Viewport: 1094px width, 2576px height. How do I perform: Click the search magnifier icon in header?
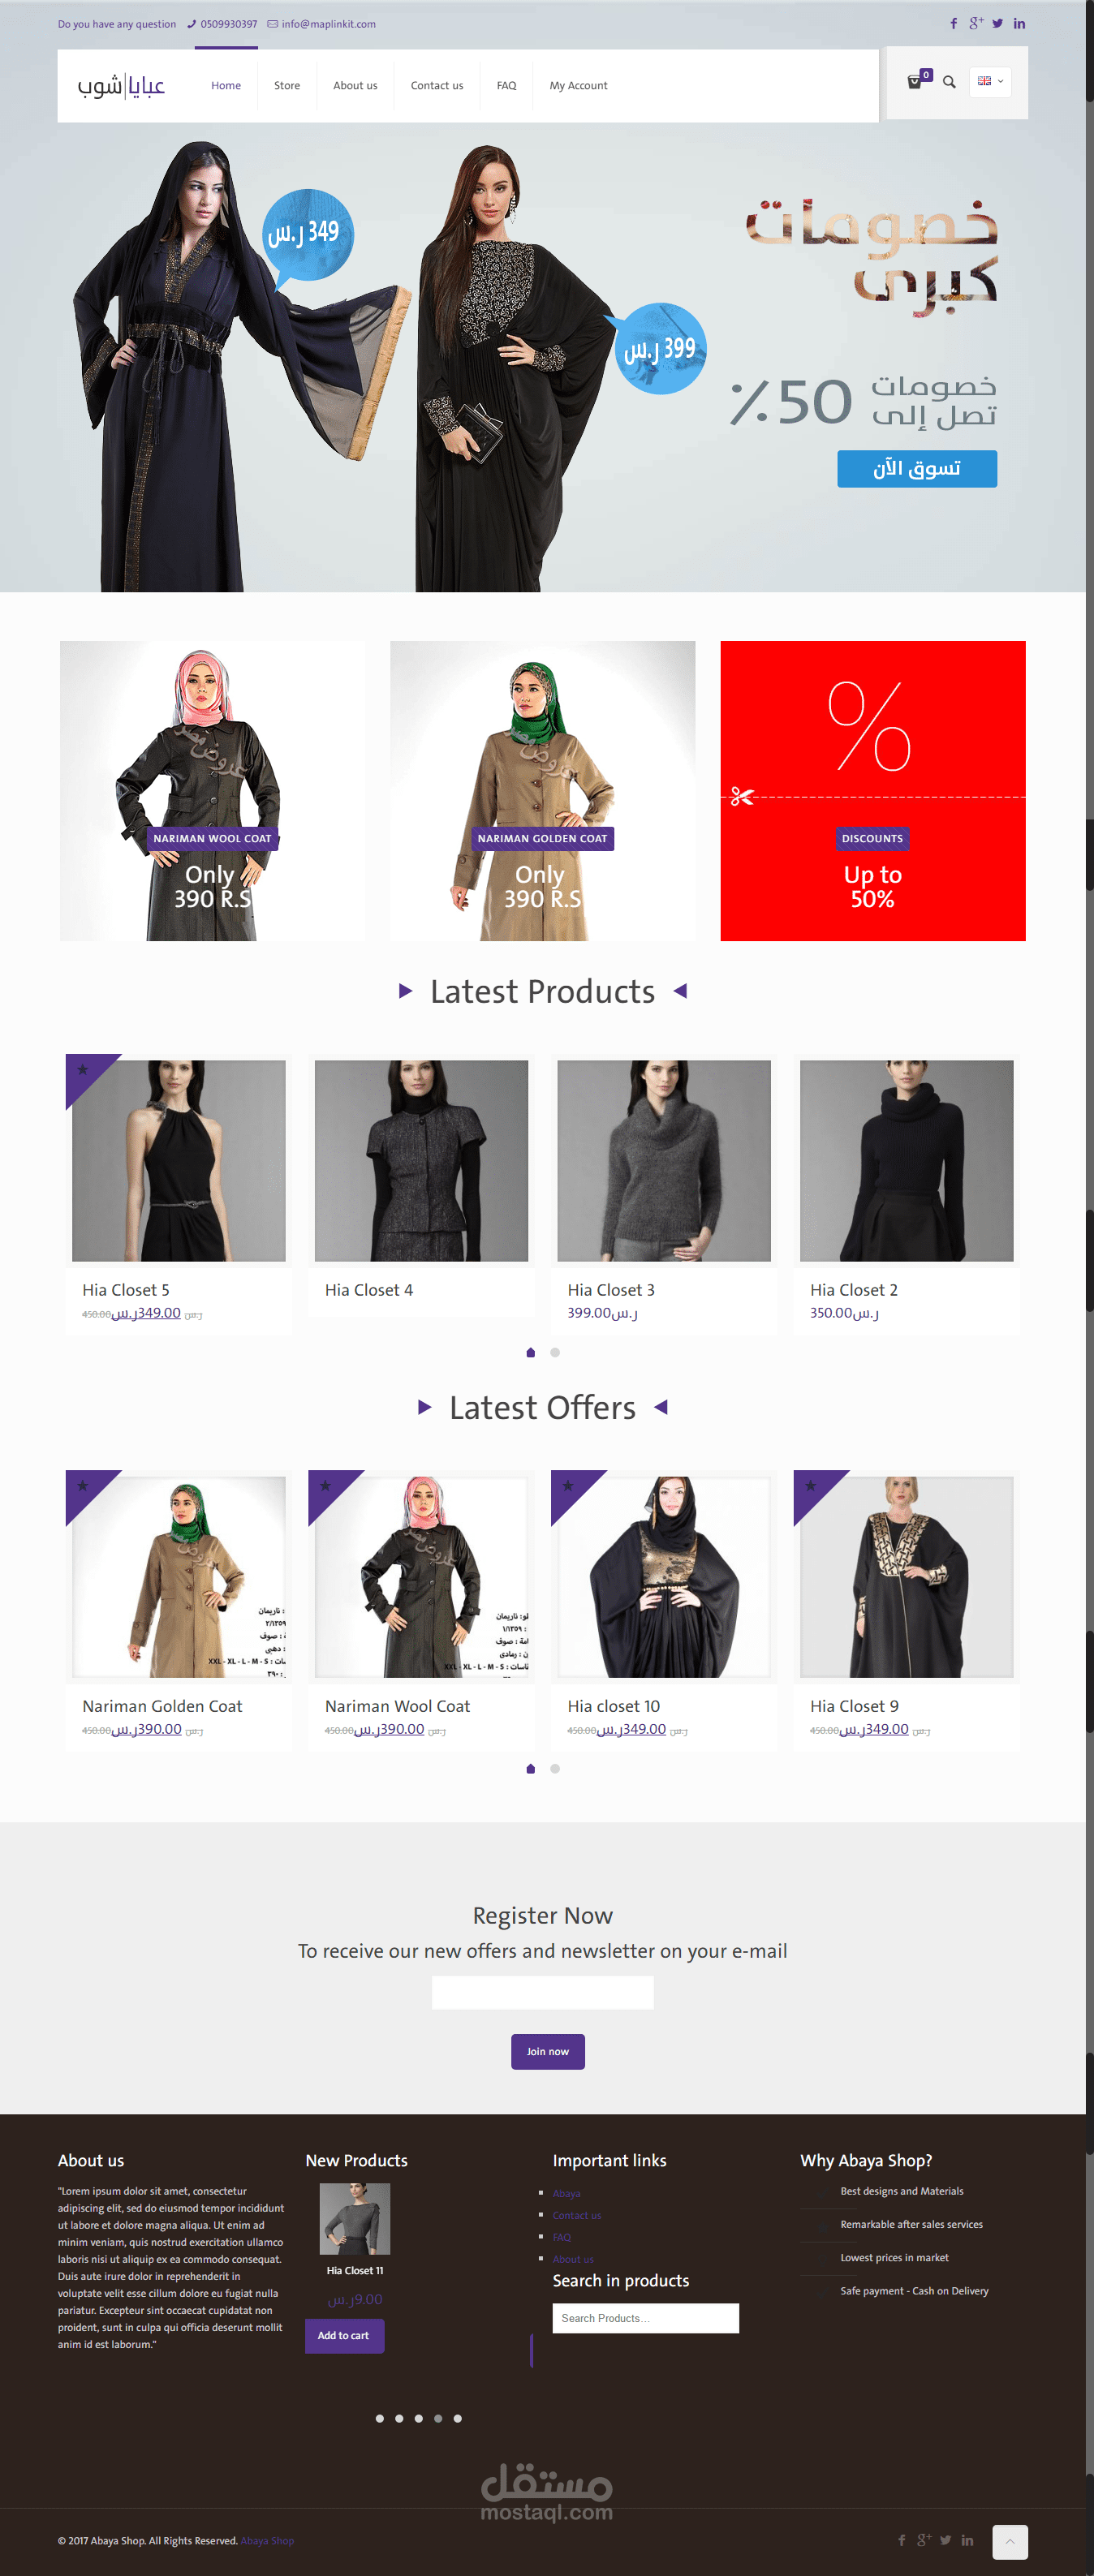(x=949, y=82)
